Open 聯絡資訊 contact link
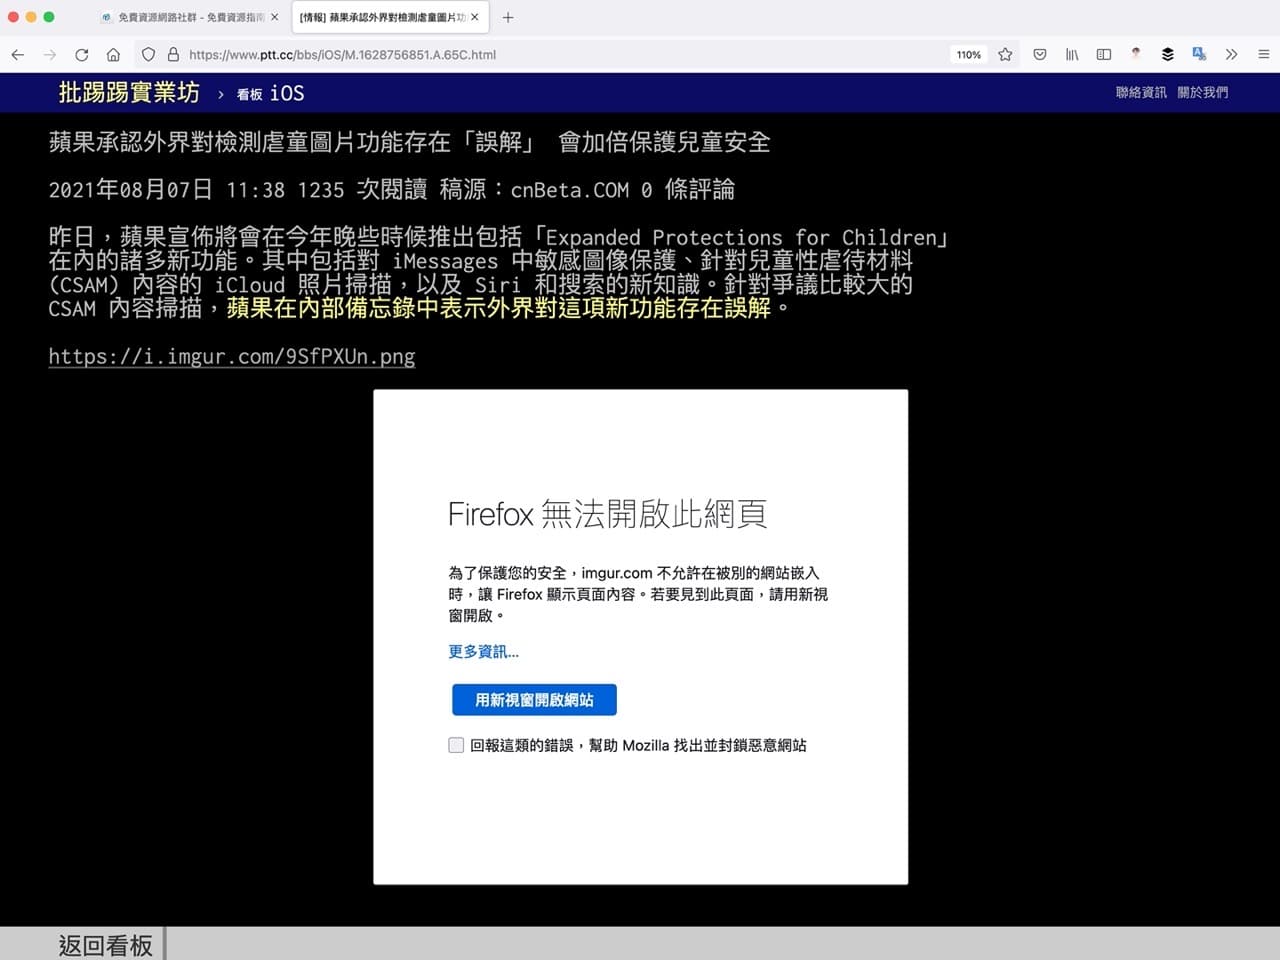This screenshot has height=960, width=1280. (1141, 92)
